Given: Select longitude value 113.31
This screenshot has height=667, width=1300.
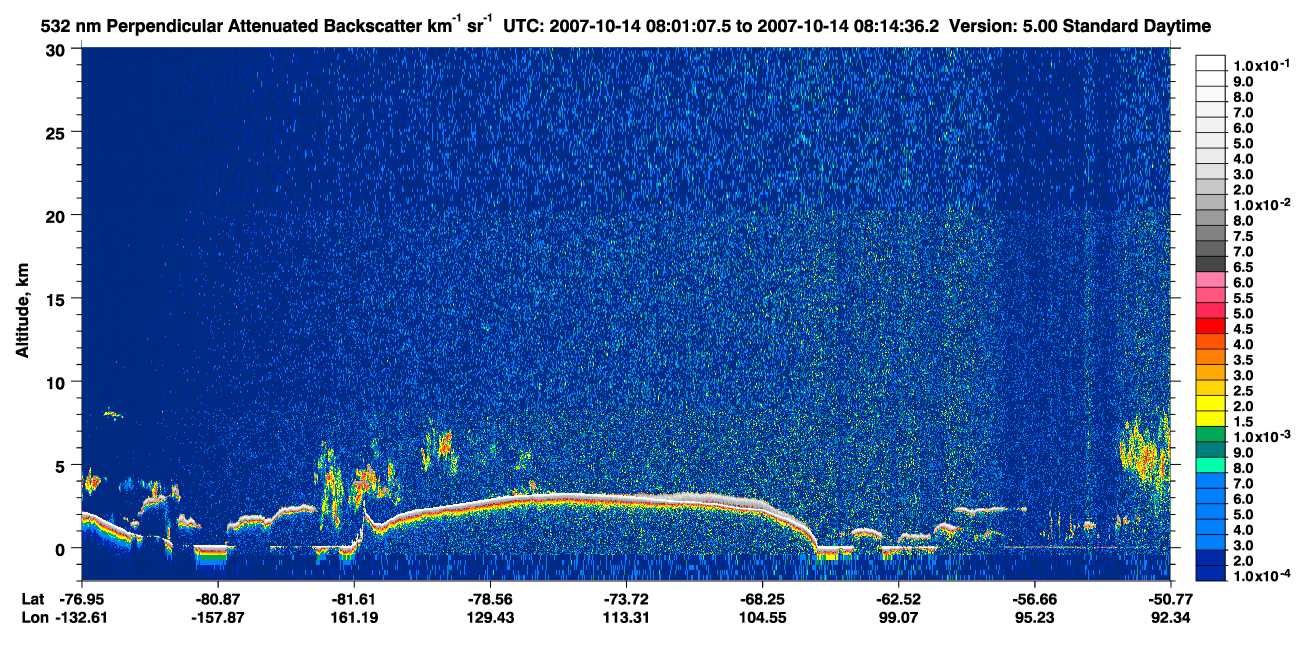Looking at the screenshot, I should point(626,617).
